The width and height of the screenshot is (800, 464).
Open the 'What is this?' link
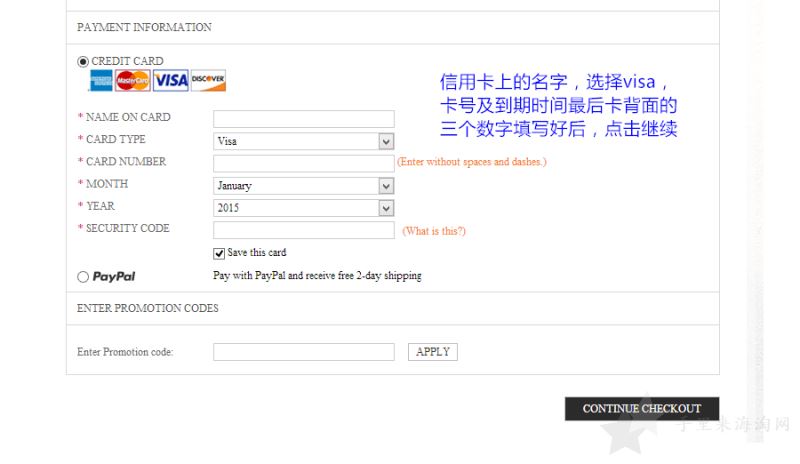coord(434,231)
